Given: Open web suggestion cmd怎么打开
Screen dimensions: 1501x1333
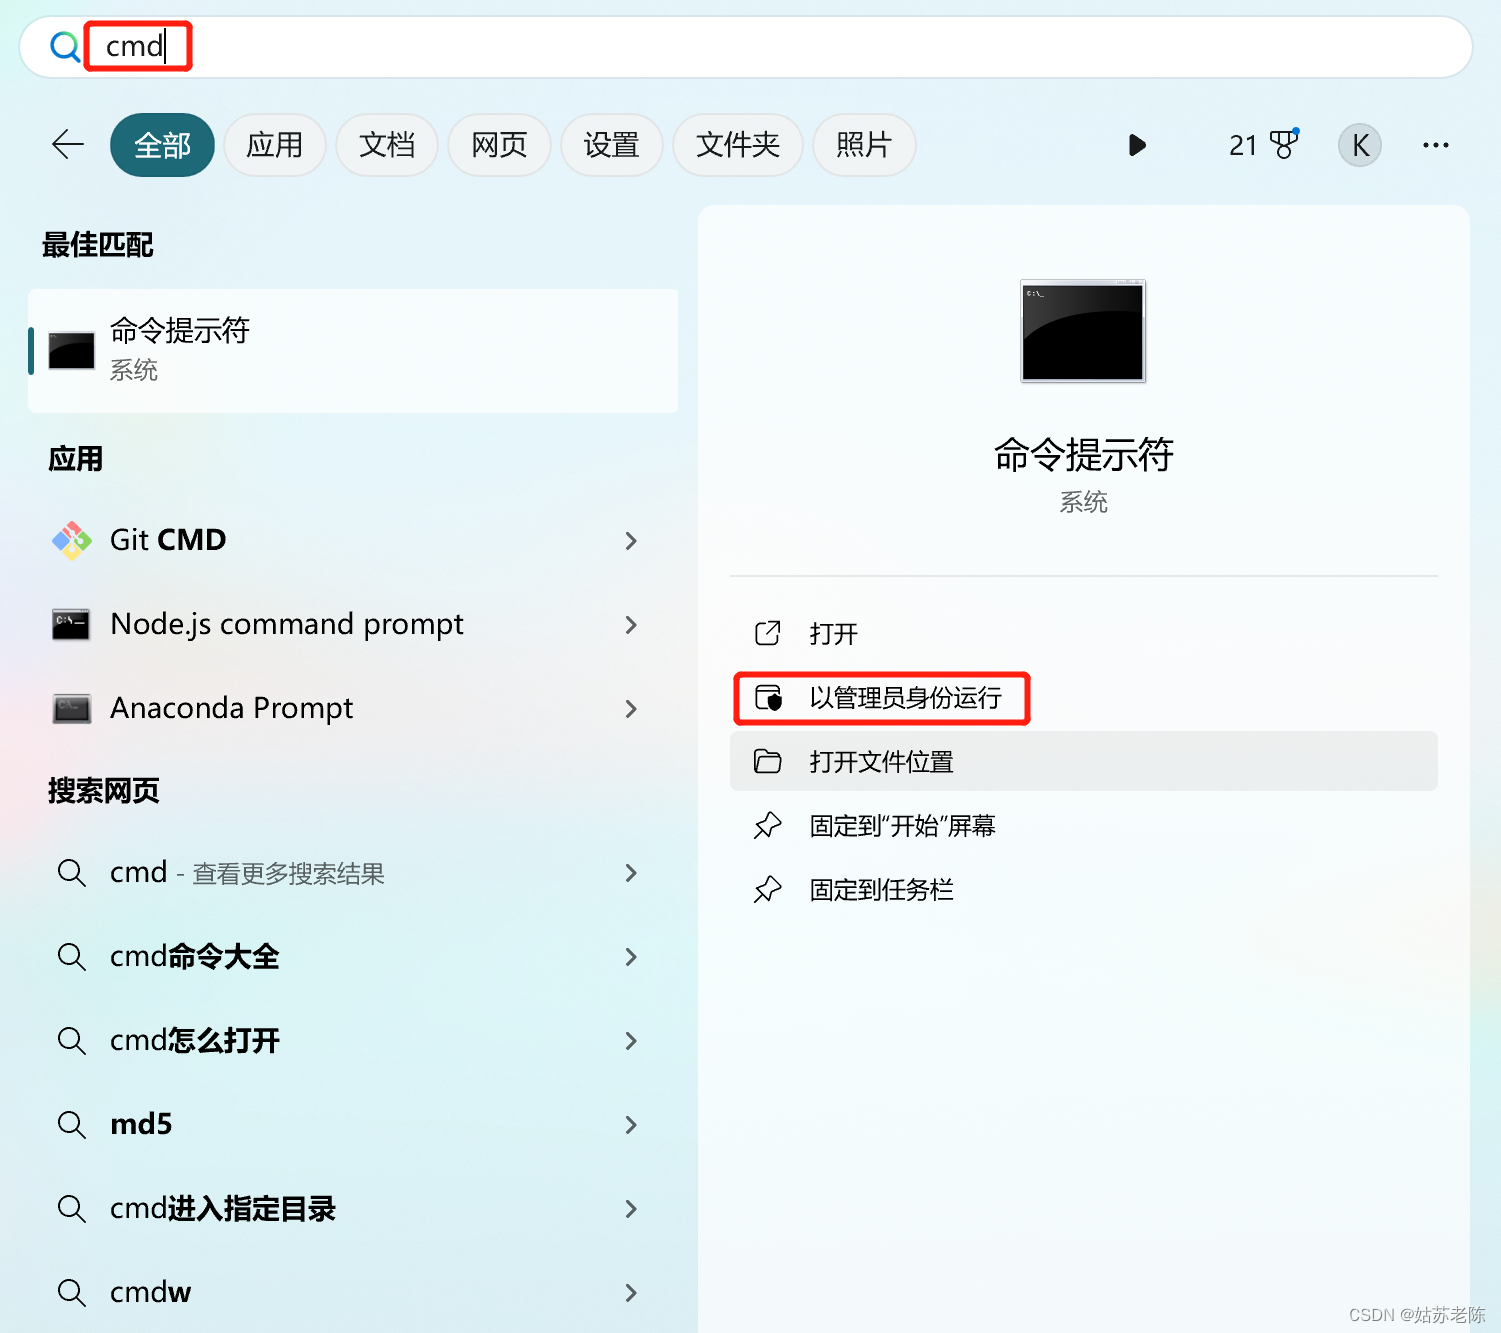Looking at the screenshot, I should (353, 1041).
